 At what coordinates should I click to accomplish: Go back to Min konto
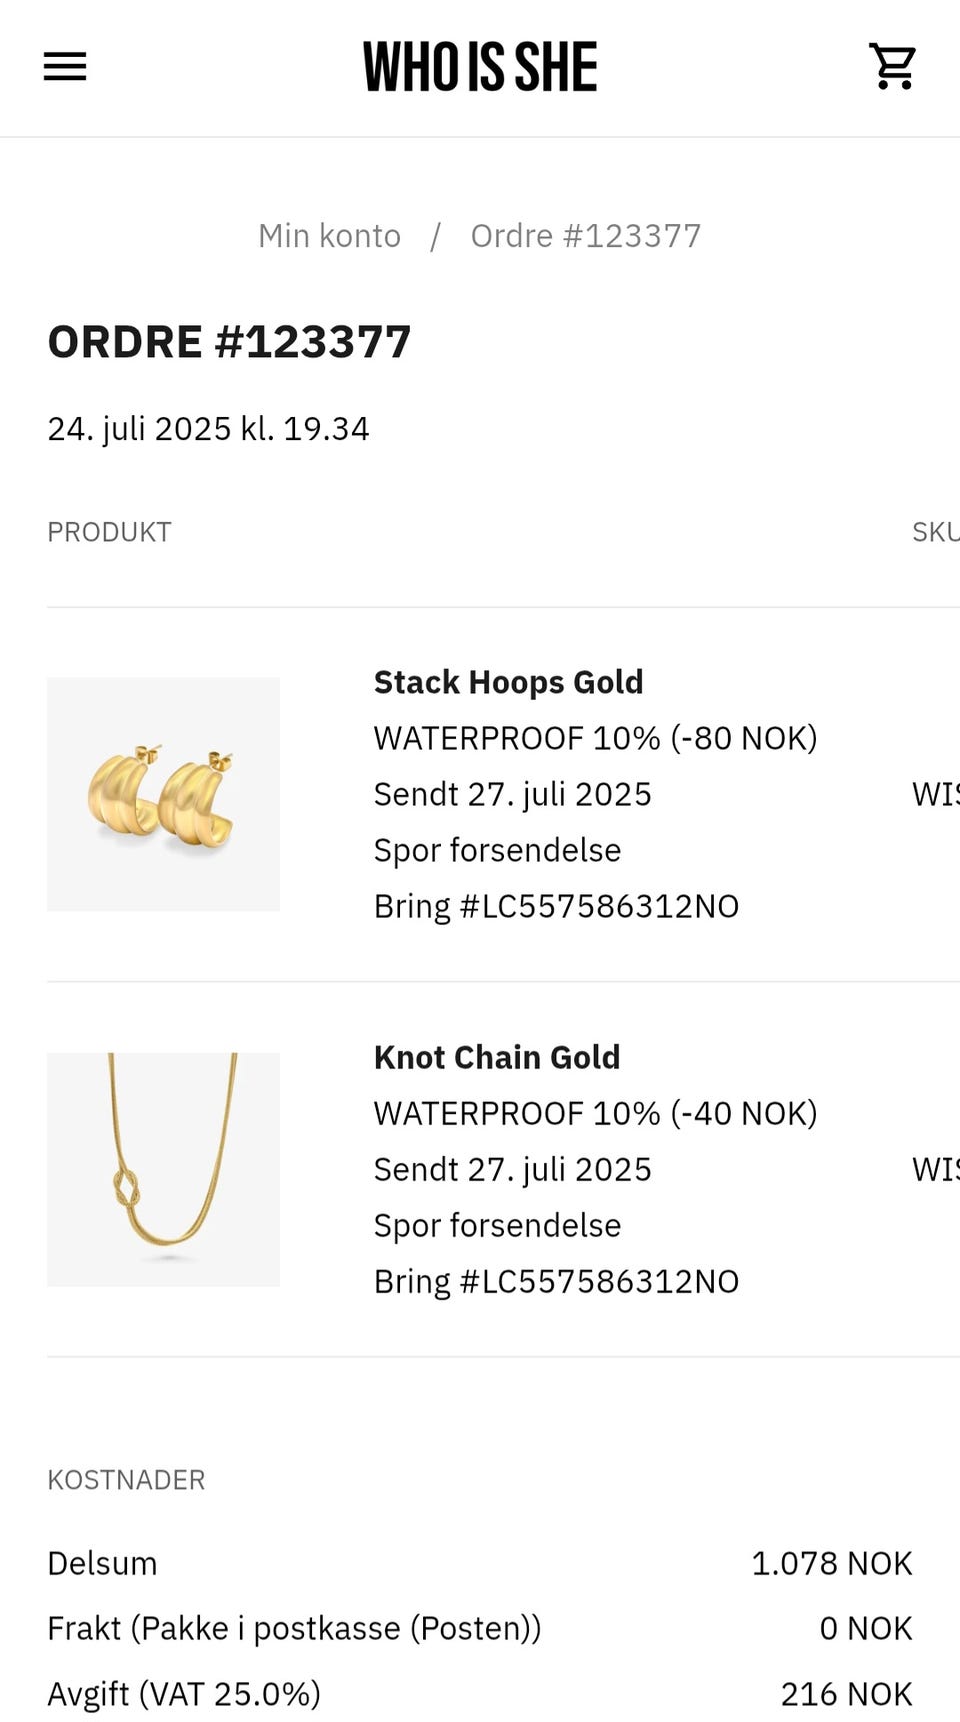[x=329, y=236]
